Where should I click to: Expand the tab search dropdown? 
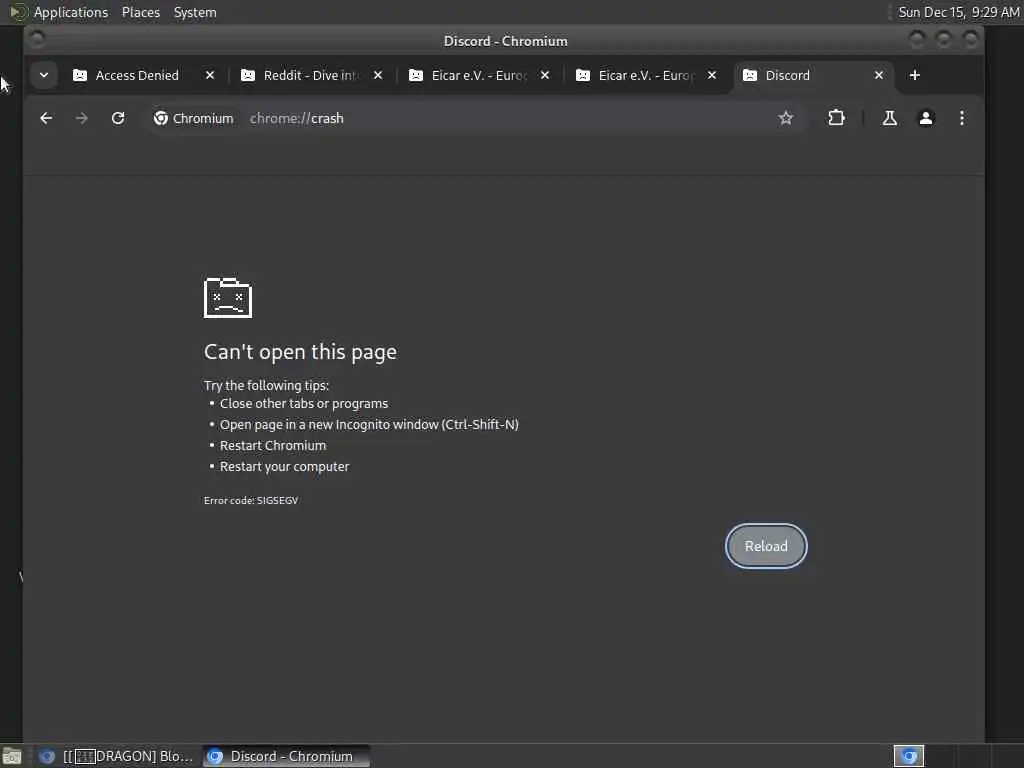44,75
